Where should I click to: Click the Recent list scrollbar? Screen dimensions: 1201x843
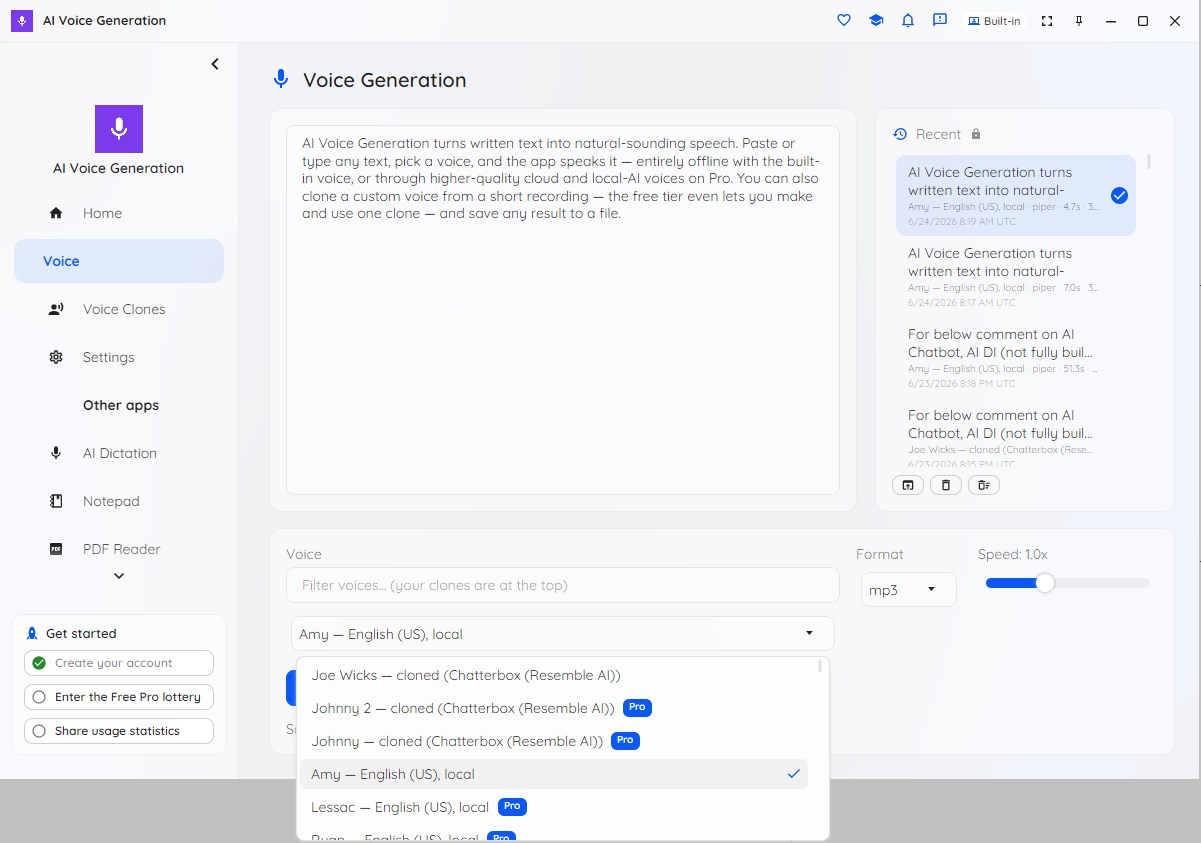pos(1148,161)
